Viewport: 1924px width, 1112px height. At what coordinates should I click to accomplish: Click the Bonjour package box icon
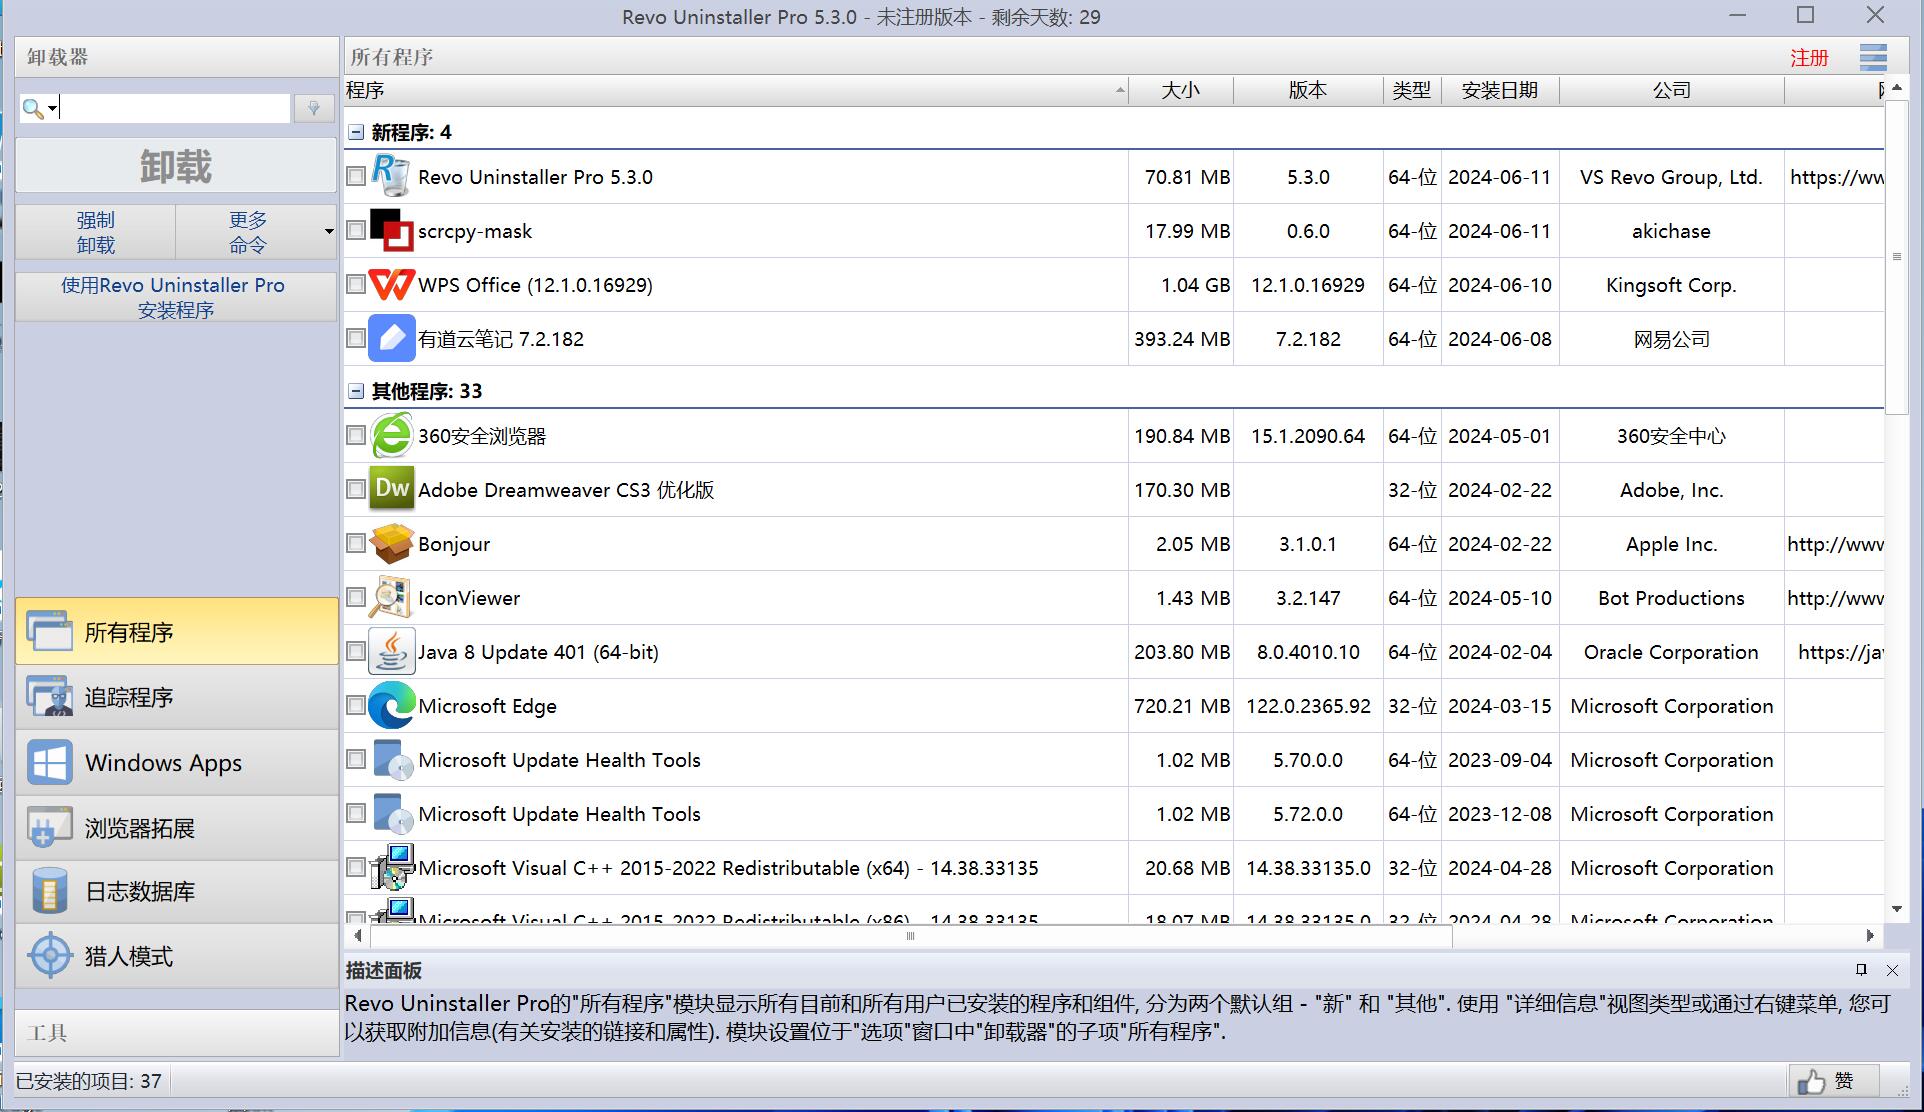[391, 543]
